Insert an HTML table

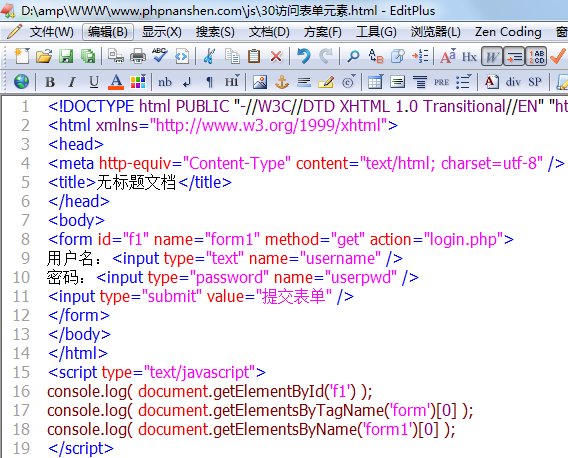pos(375,82)
